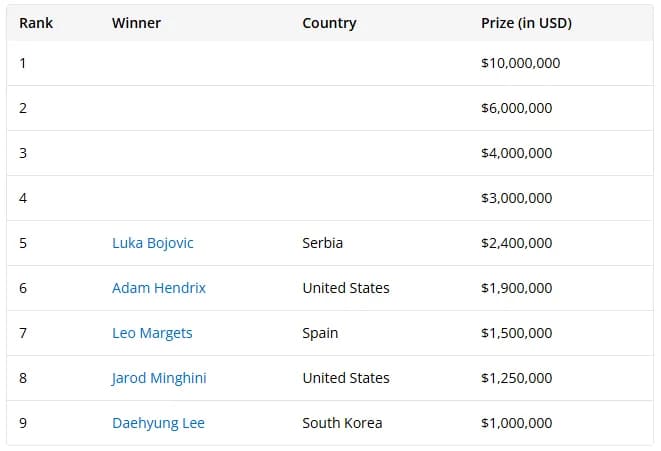Select the $1,000,000 ninth place prize

click(x=517, y=423)
